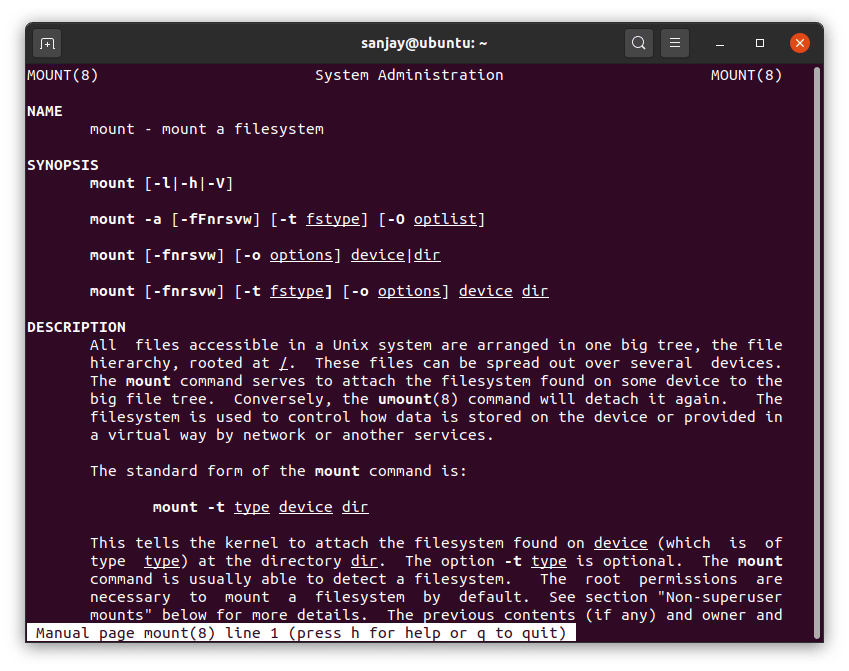Click the search magnifier icon
The height and width of the screenshot is (671, 849).
coord(638,43)
